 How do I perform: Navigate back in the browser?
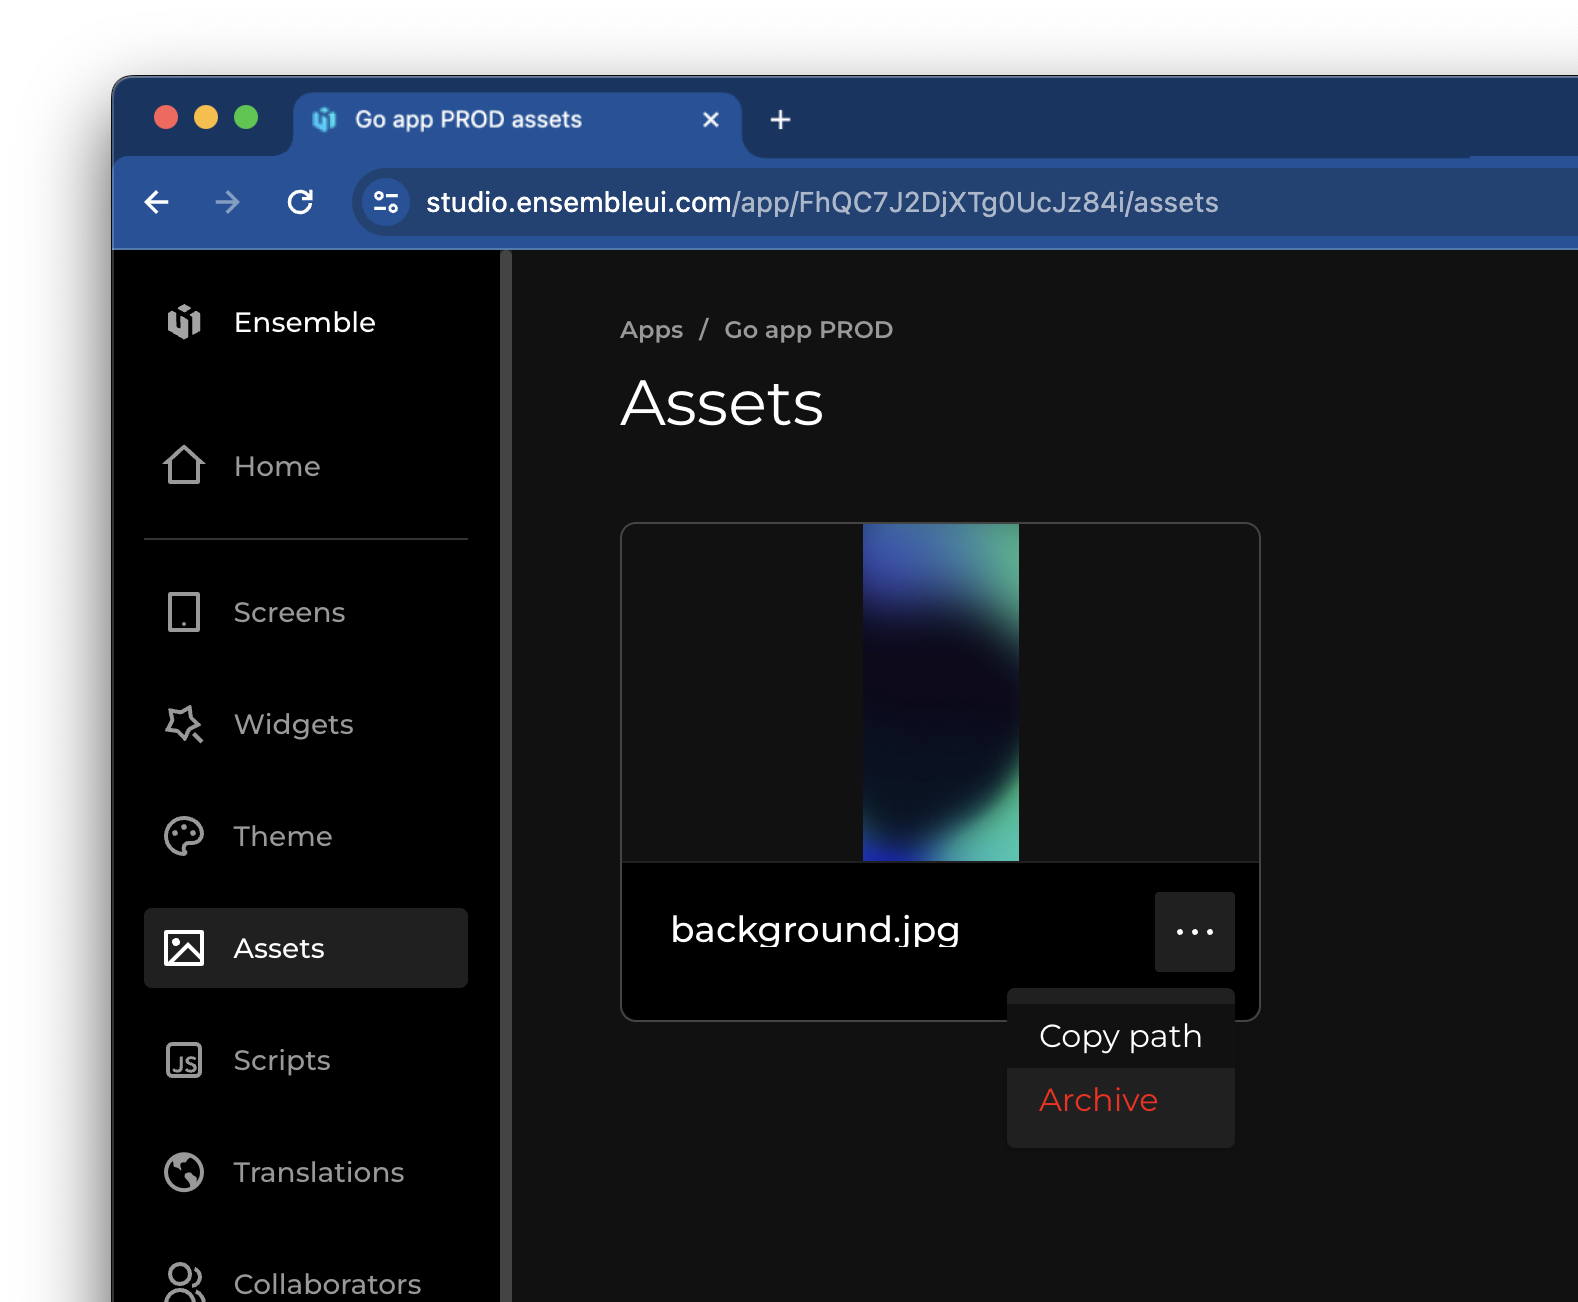click(157, 203)
